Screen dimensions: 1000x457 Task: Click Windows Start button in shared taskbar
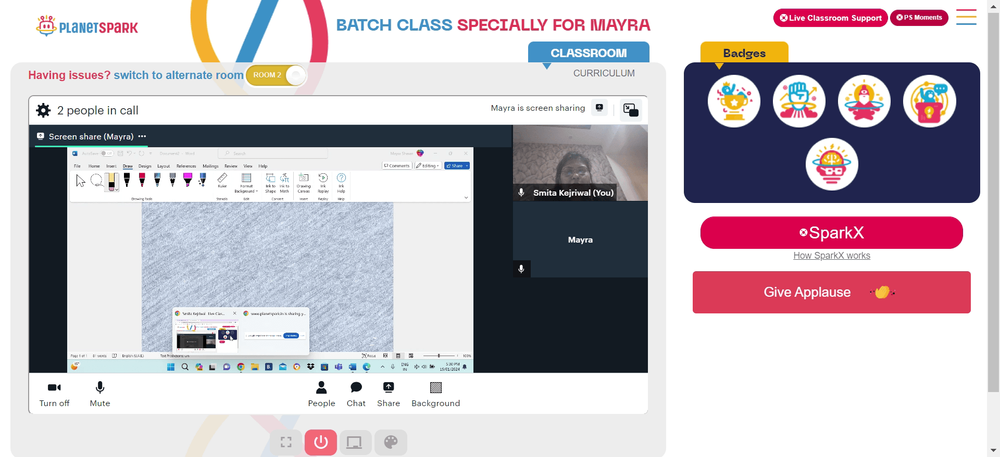coord(171,366)
